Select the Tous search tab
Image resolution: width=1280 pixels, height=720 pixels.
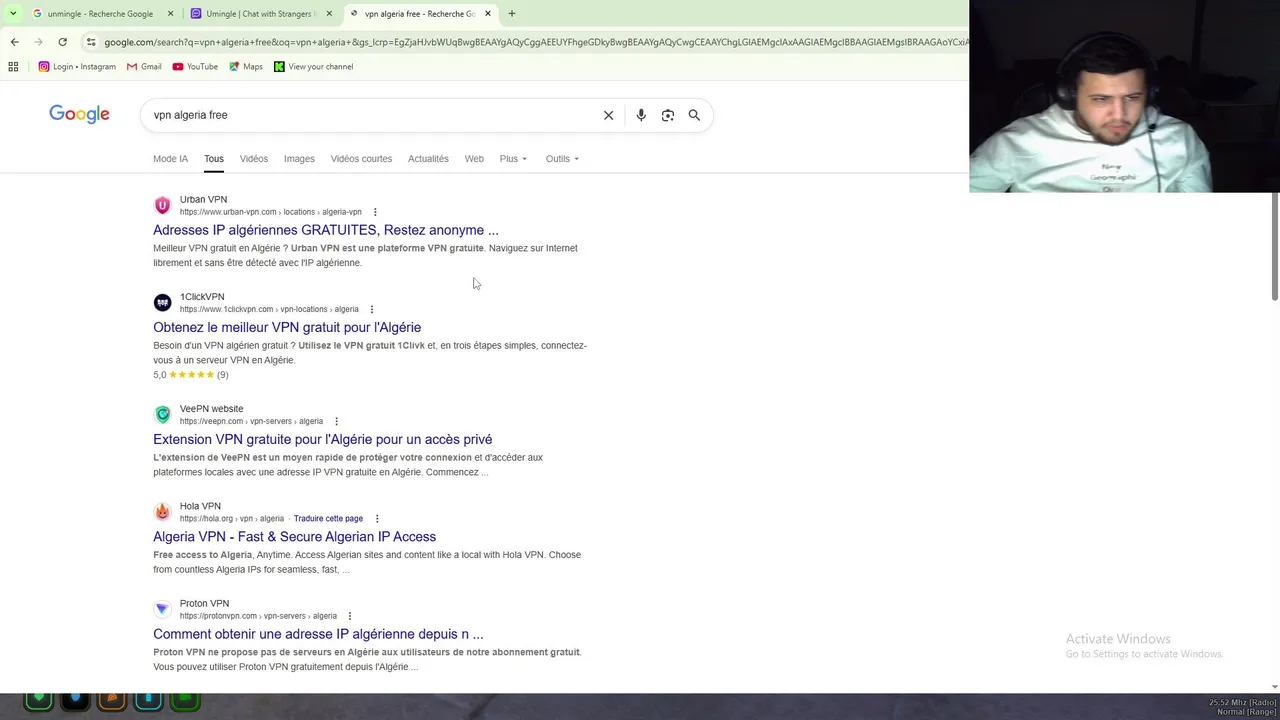tap(214, 159)
